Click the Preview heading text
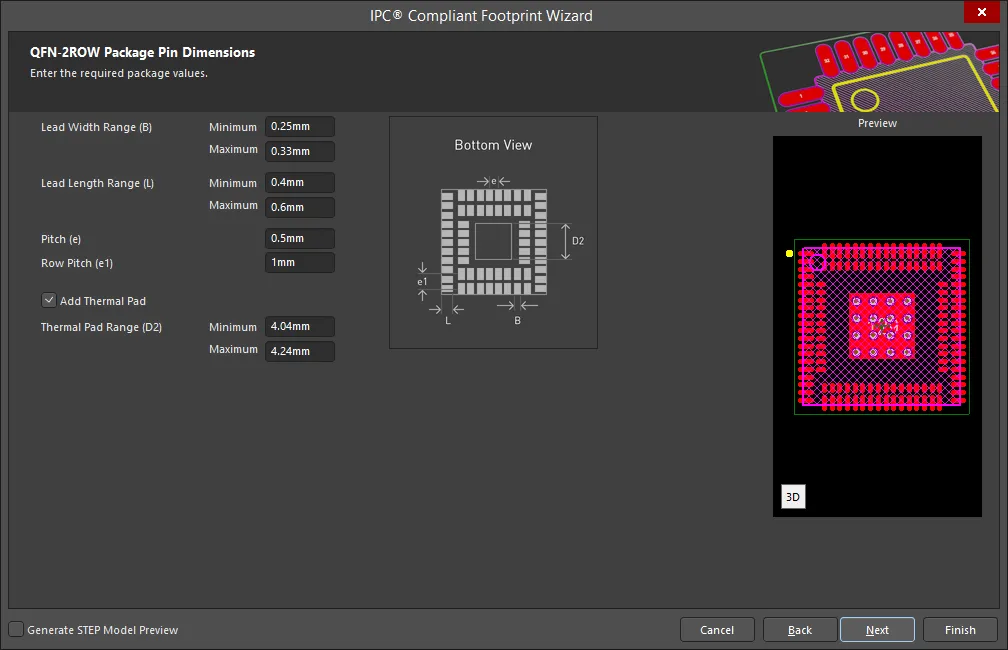This screenshot has height=650, width=1008. [x=877, y=123]
